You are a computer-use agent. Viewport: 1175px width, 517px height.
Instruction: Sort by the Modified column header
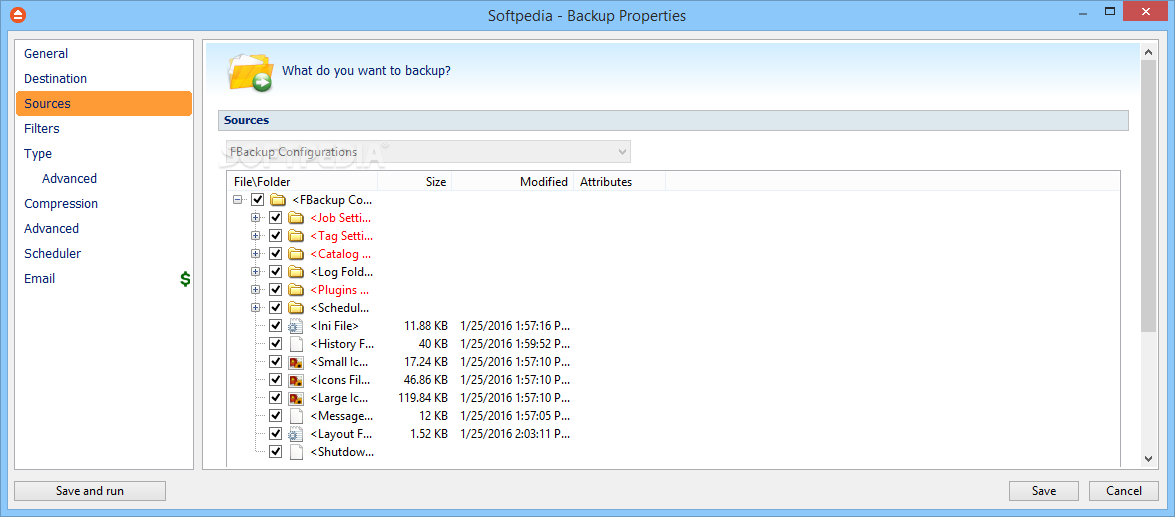point(513,181)
